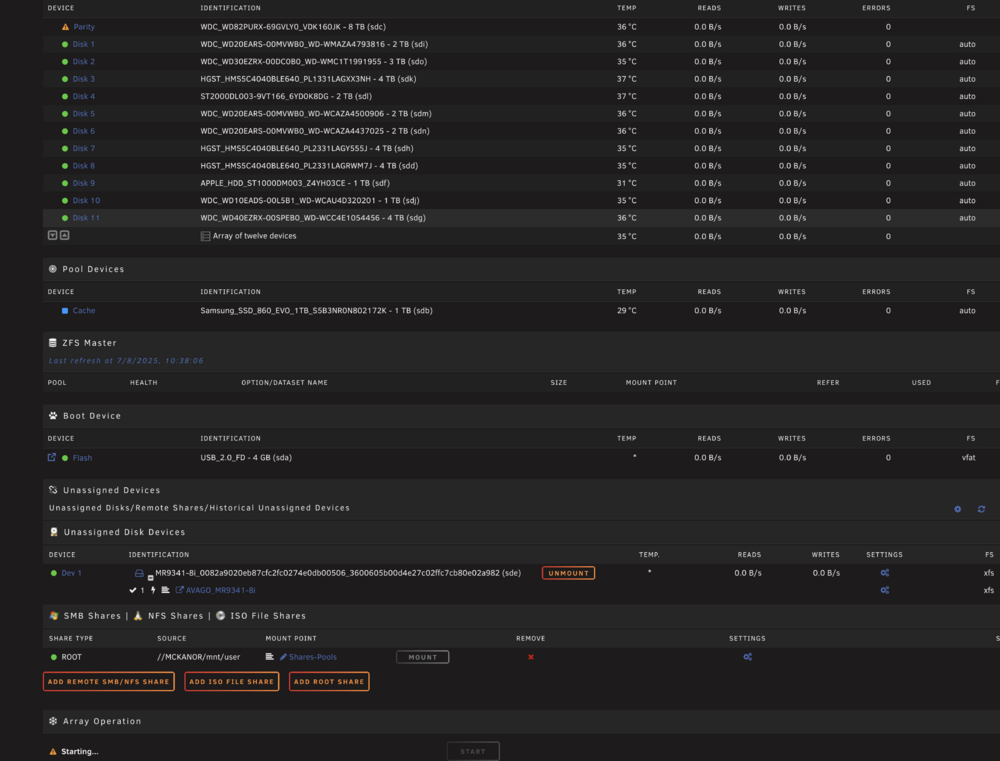The image size is (1000, 761).
Task: Click the script icon beside AVAGO_MR9341-8i
Action: (165, 590)
